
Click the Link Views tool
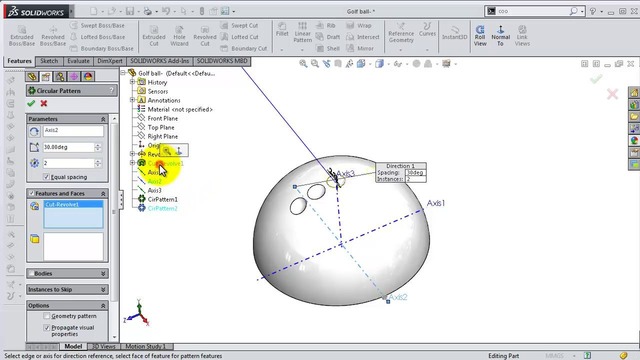click(x=522, y=36)
